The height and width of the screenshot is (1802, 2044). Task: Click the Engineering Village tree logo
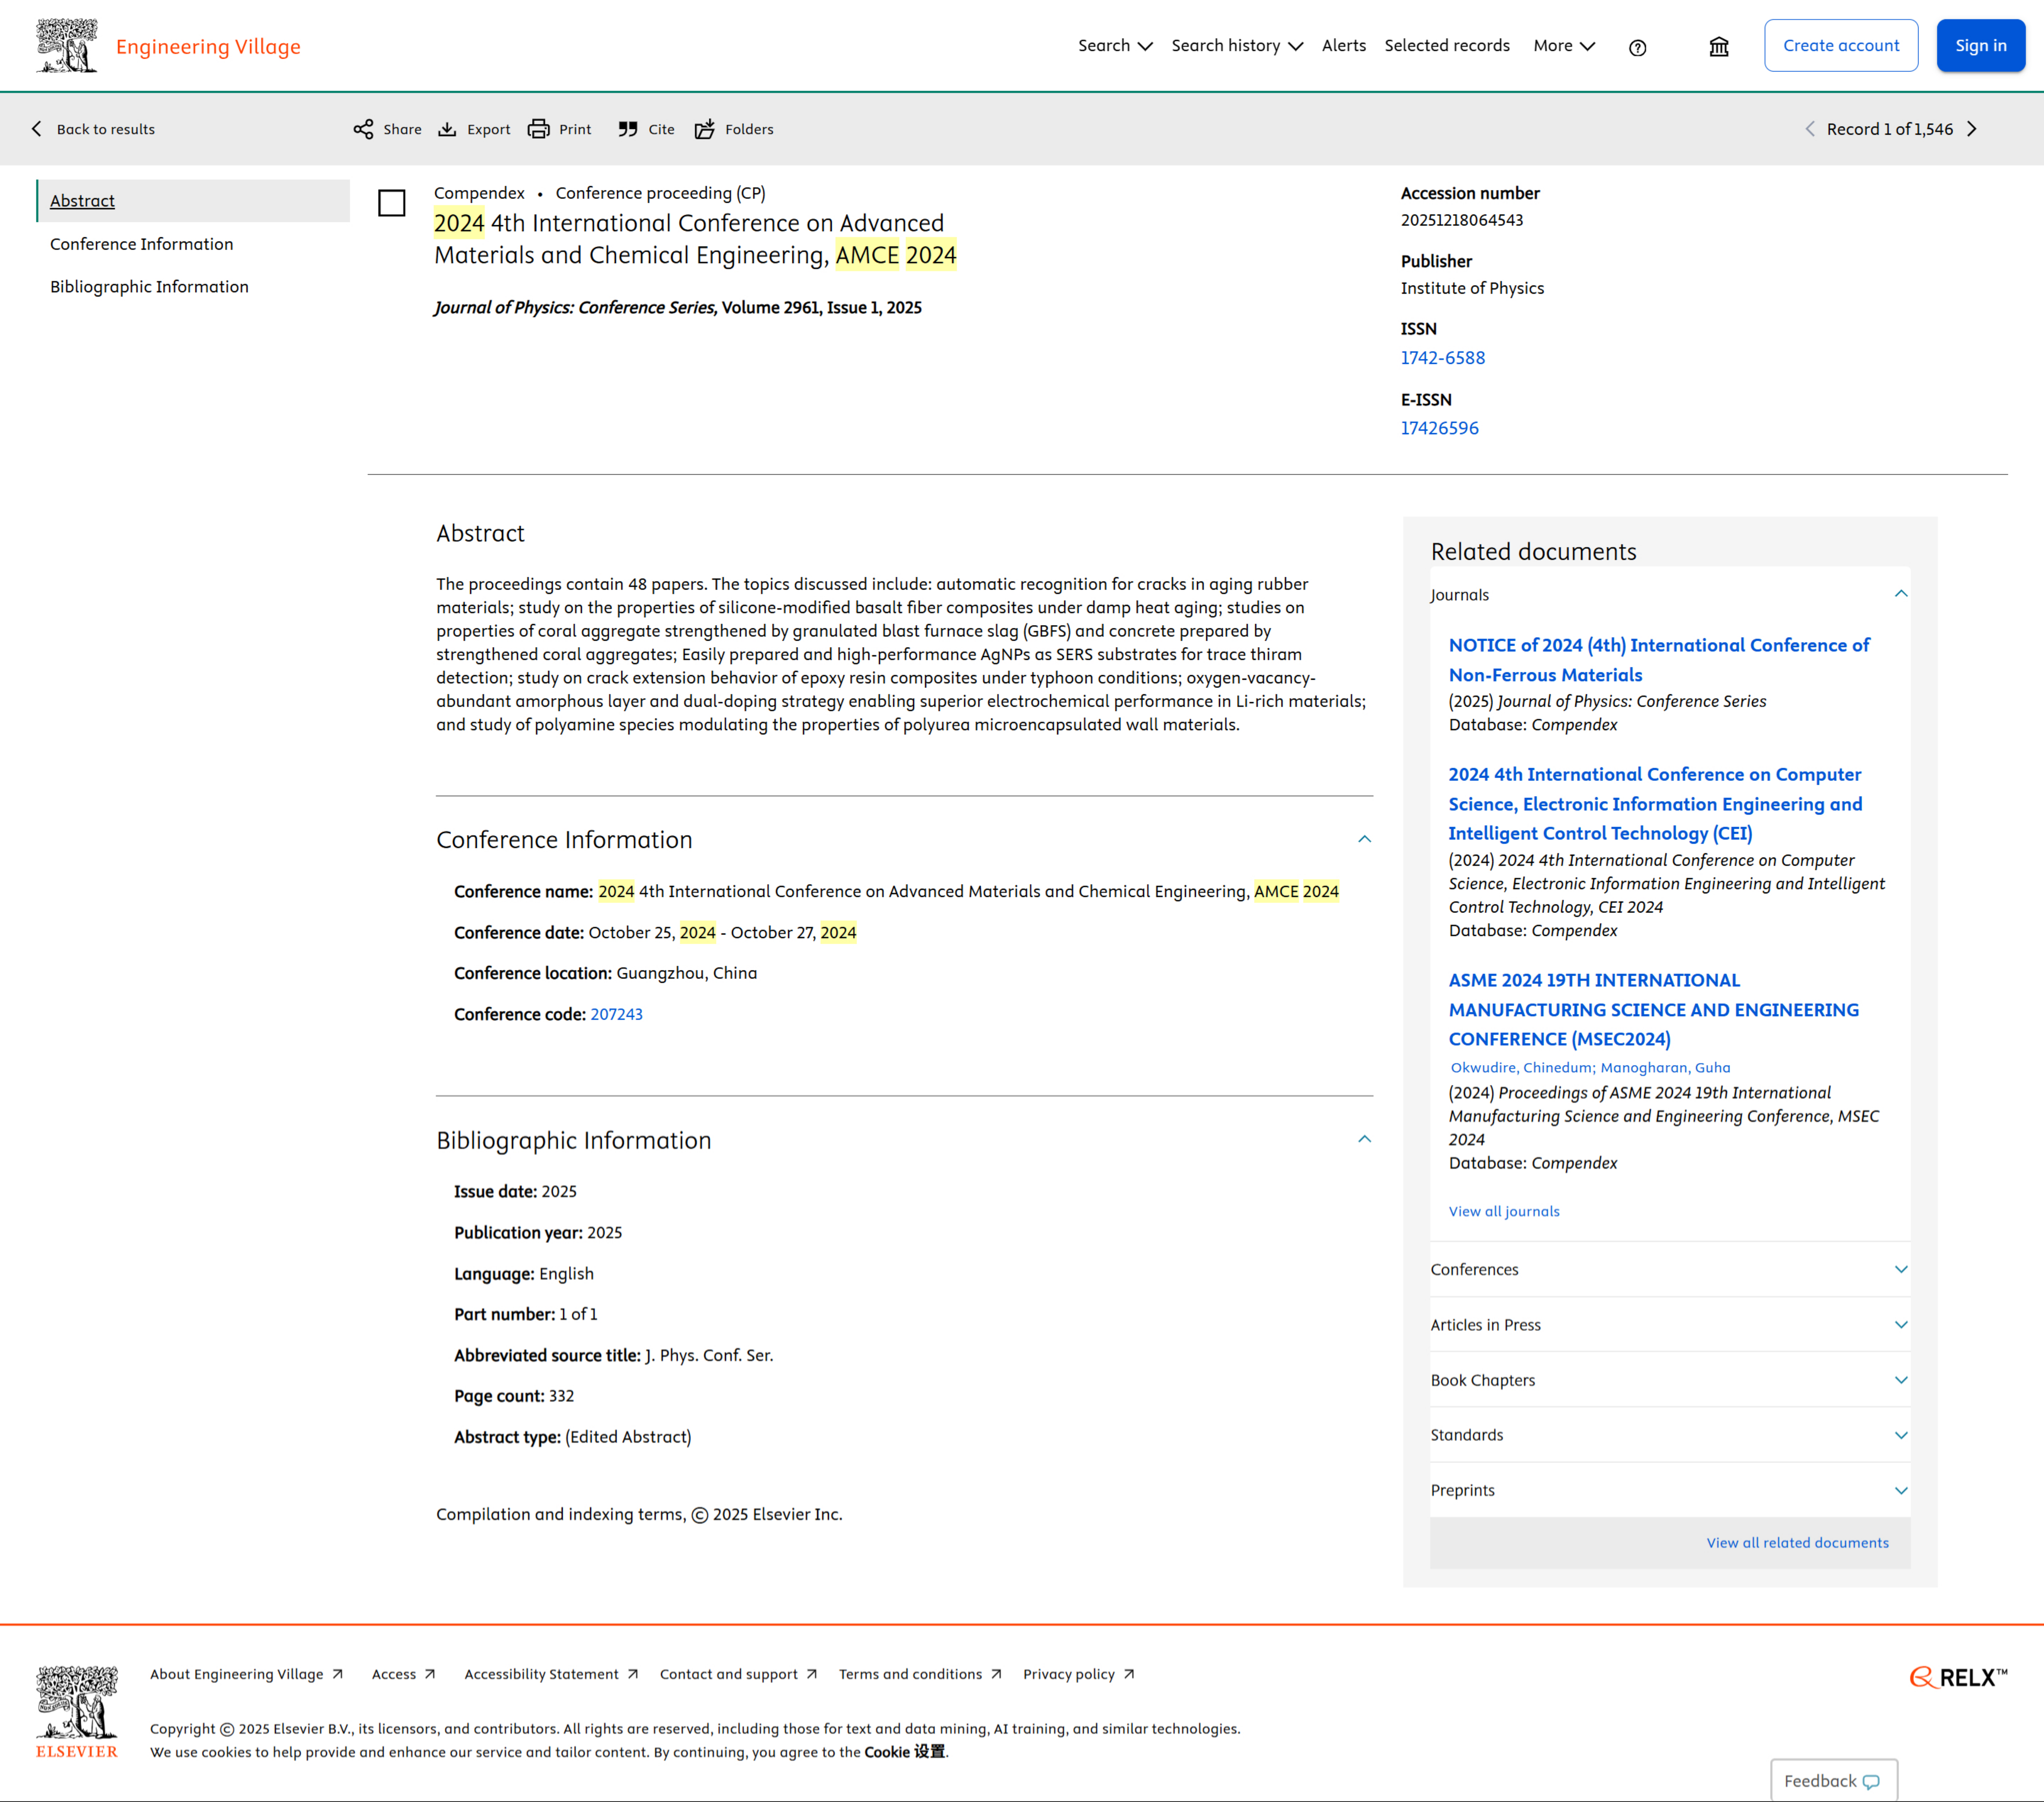coord(67,46)
